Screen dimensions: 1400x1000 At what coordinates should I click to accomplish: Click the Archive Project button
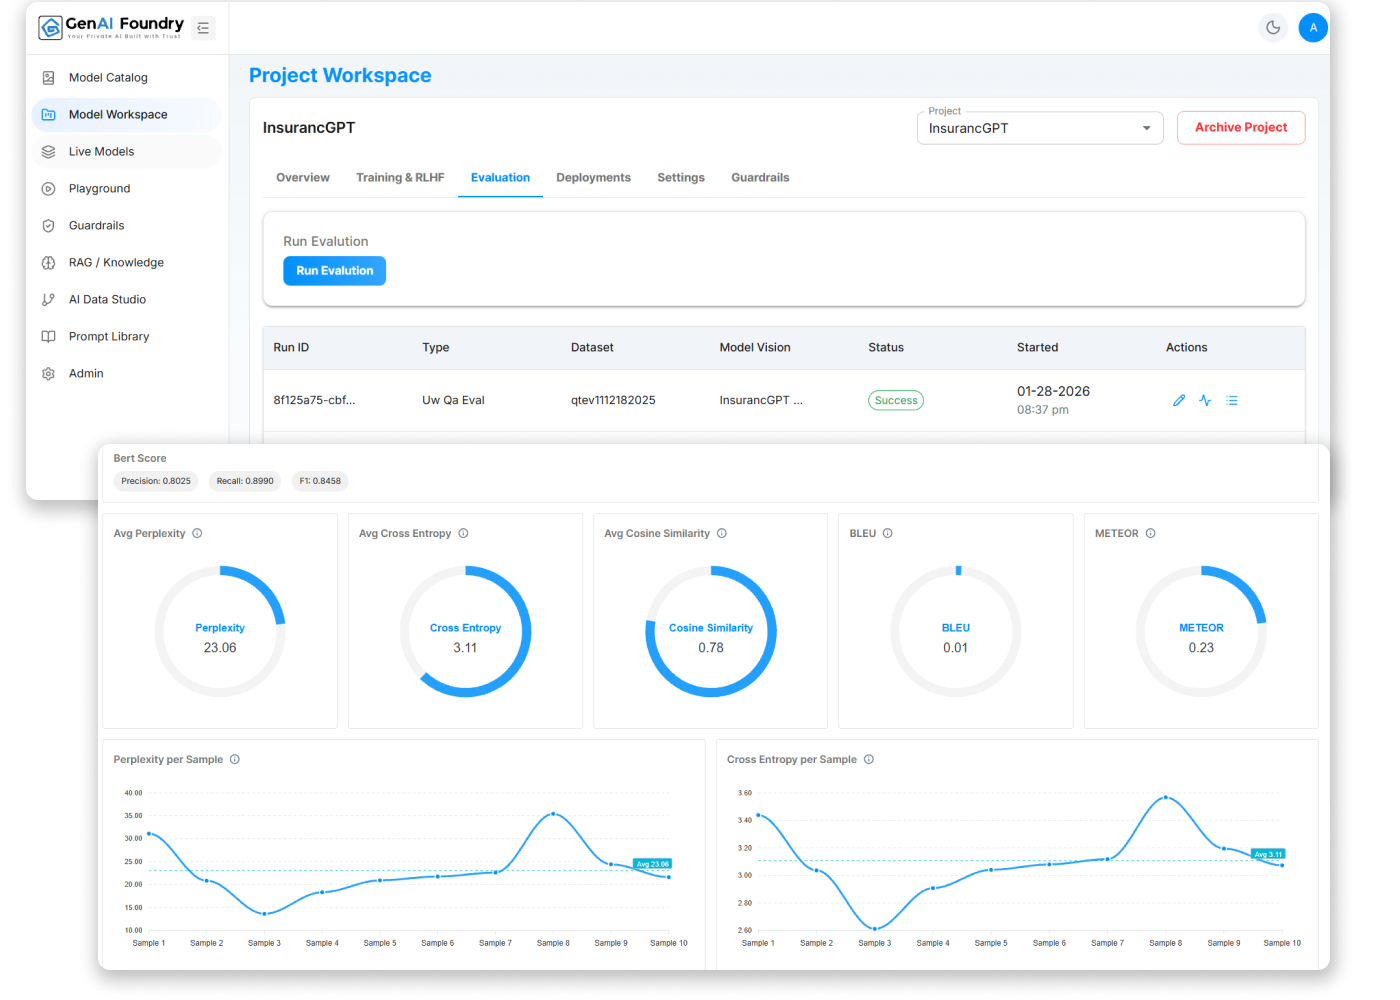[1240, 128]
